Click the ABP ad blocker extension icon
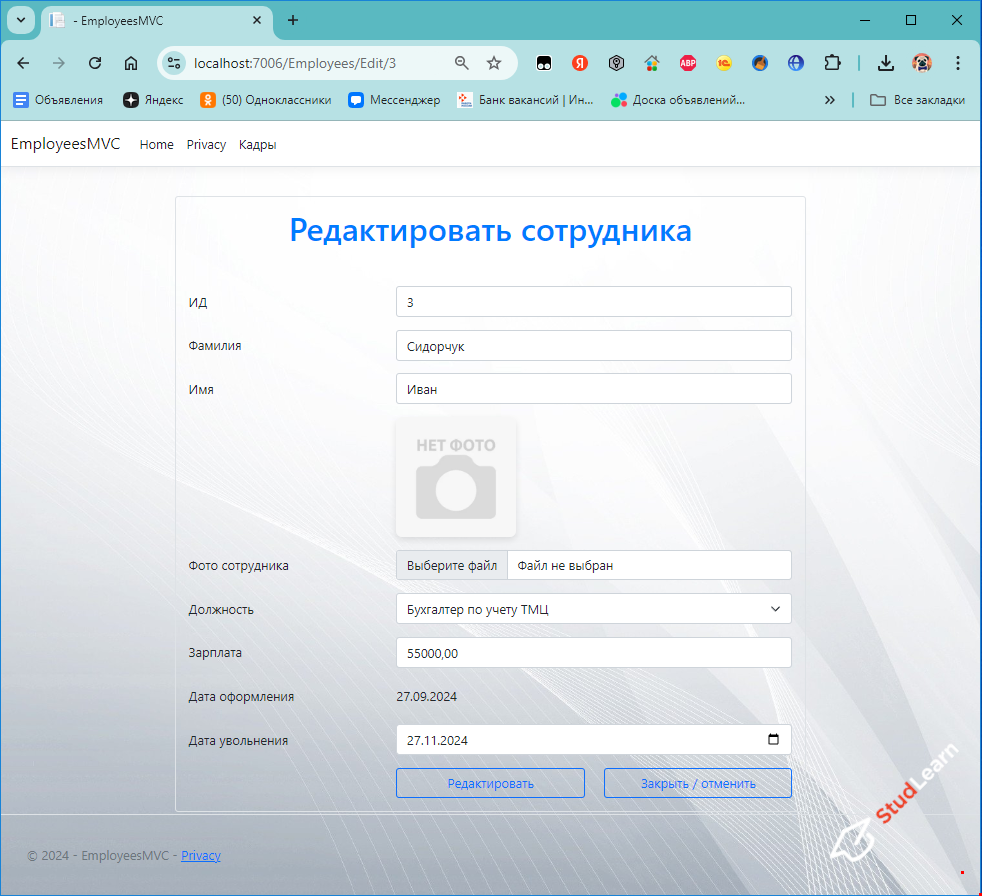The image size is (982, 896). click(687, 63)
